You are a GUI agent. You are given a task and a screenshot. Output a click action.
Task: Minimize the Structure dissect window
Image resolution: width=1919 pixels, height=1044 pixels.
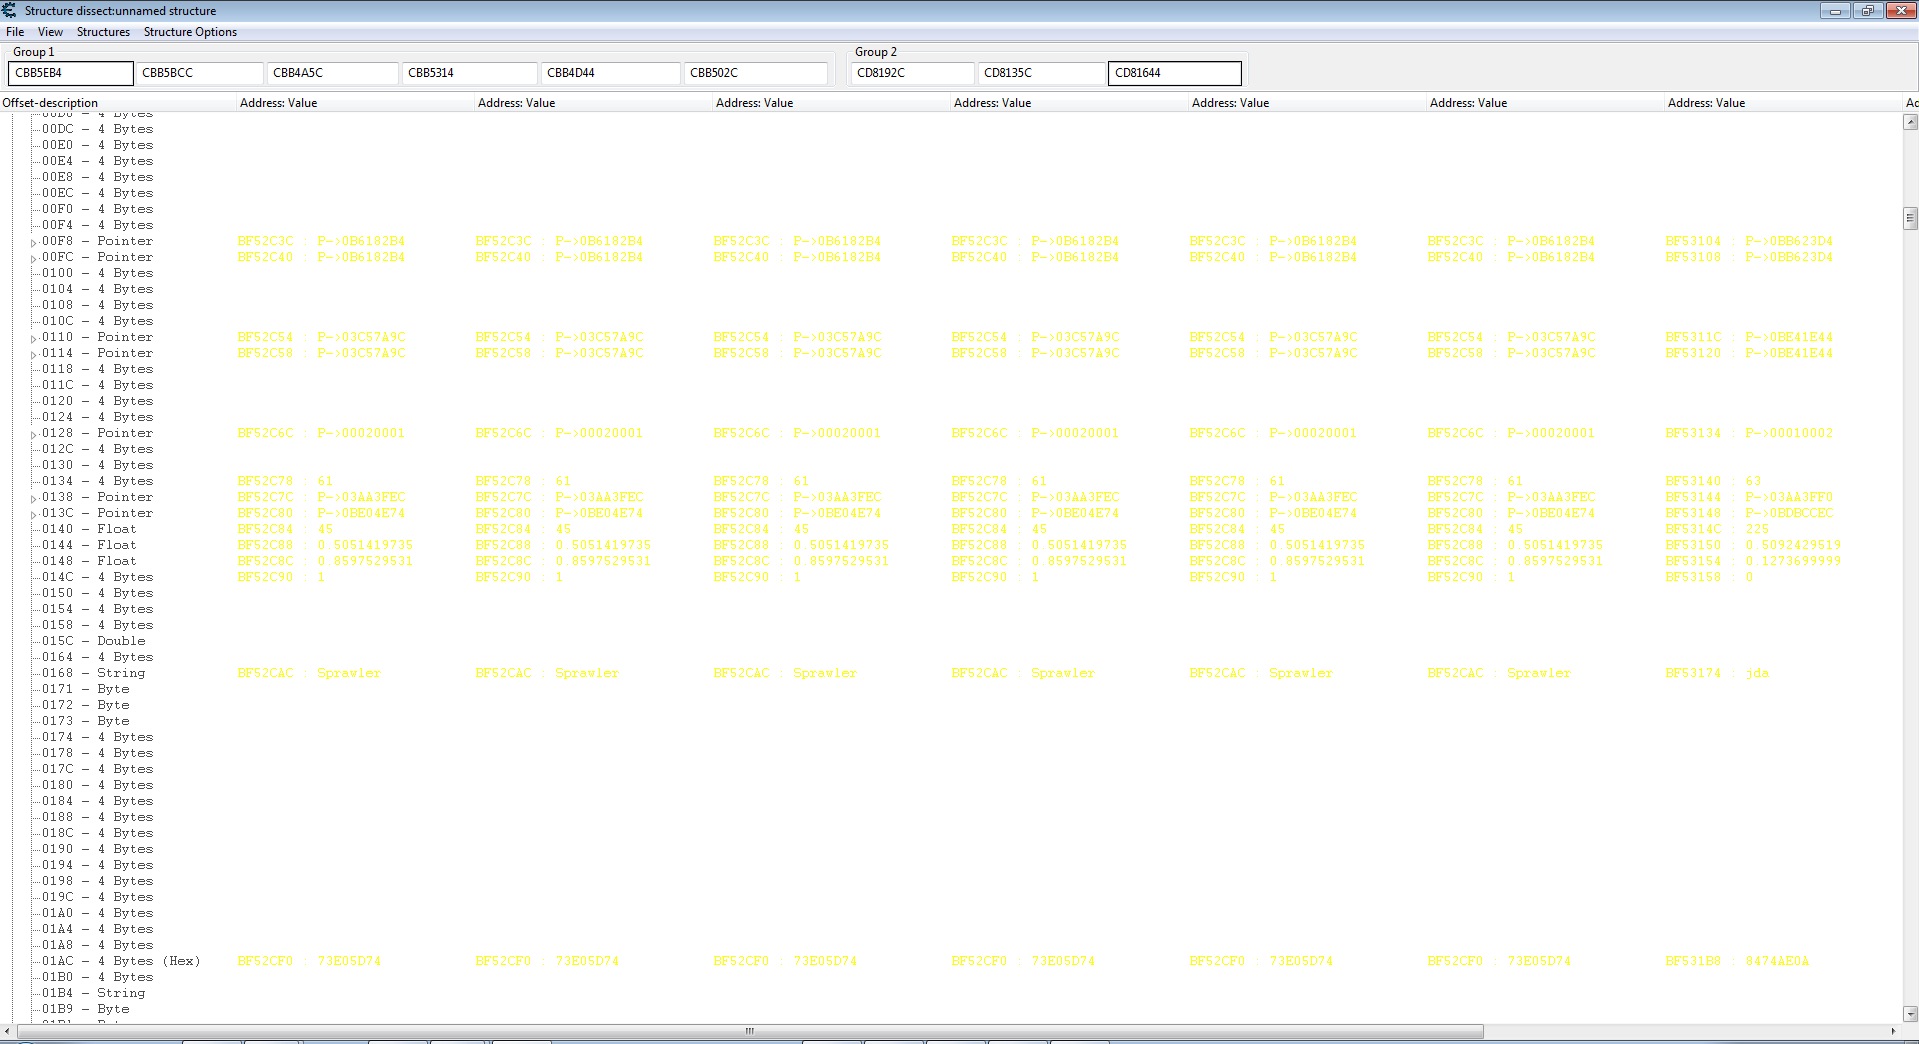[x=1835, y=10]
